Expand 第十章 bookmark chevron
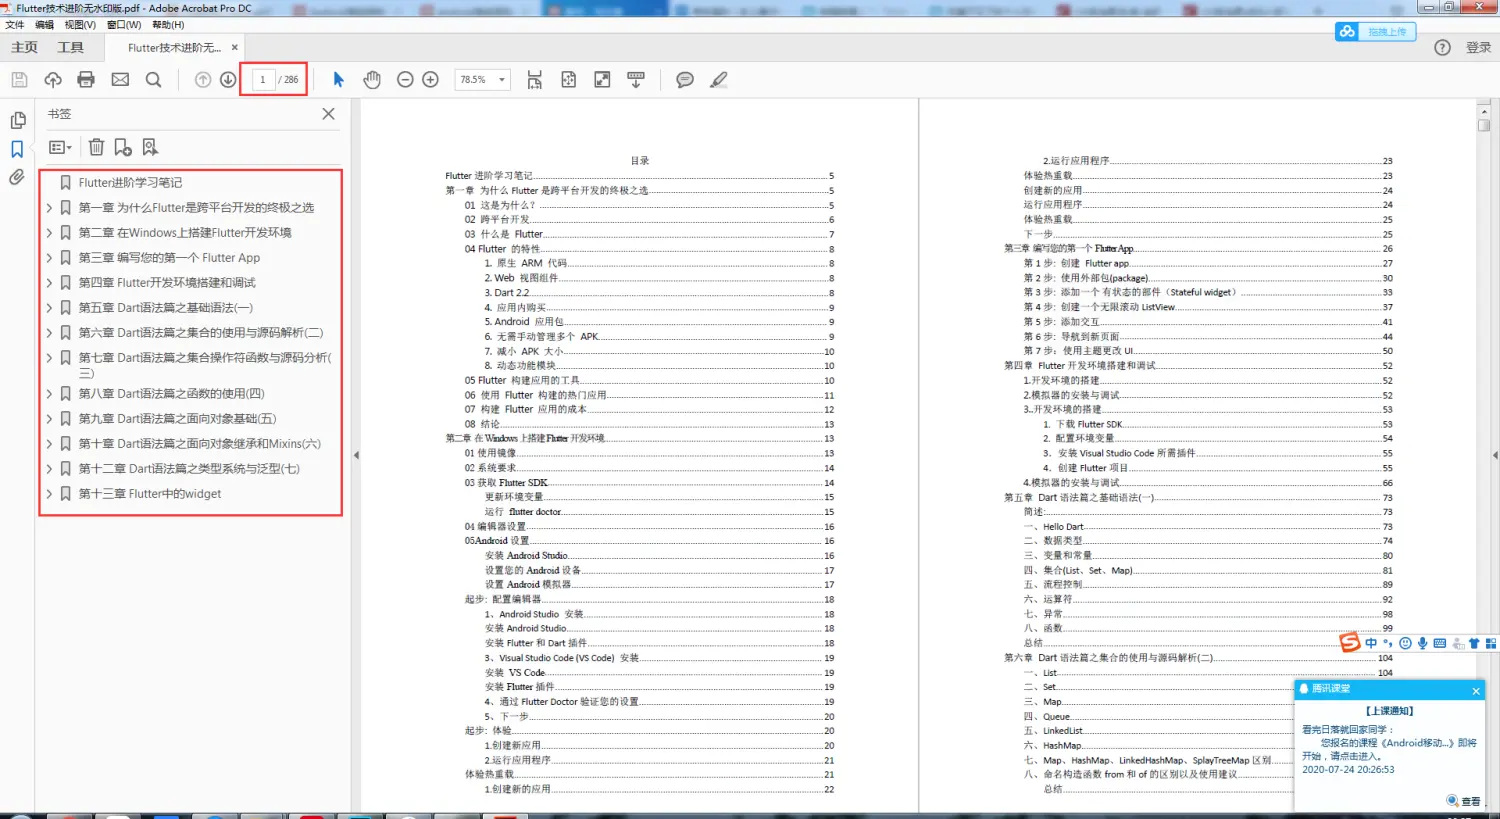The height and width of the screenshot is (819, 1500). 49,444
